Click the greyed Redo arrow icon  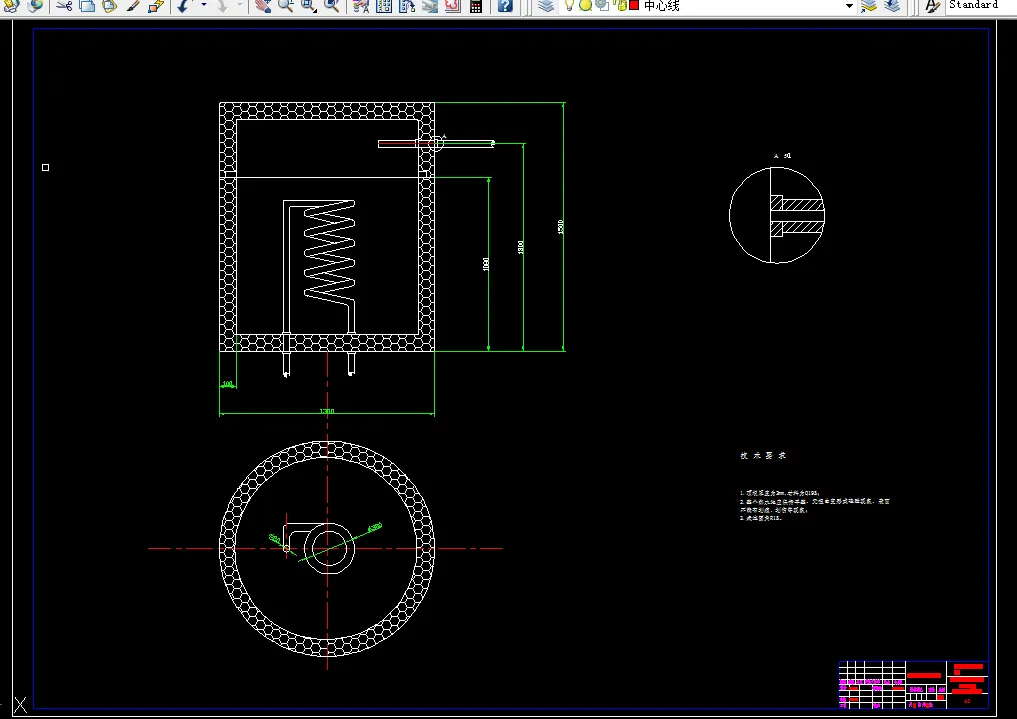pyautogui.click(x=222, y=5)
